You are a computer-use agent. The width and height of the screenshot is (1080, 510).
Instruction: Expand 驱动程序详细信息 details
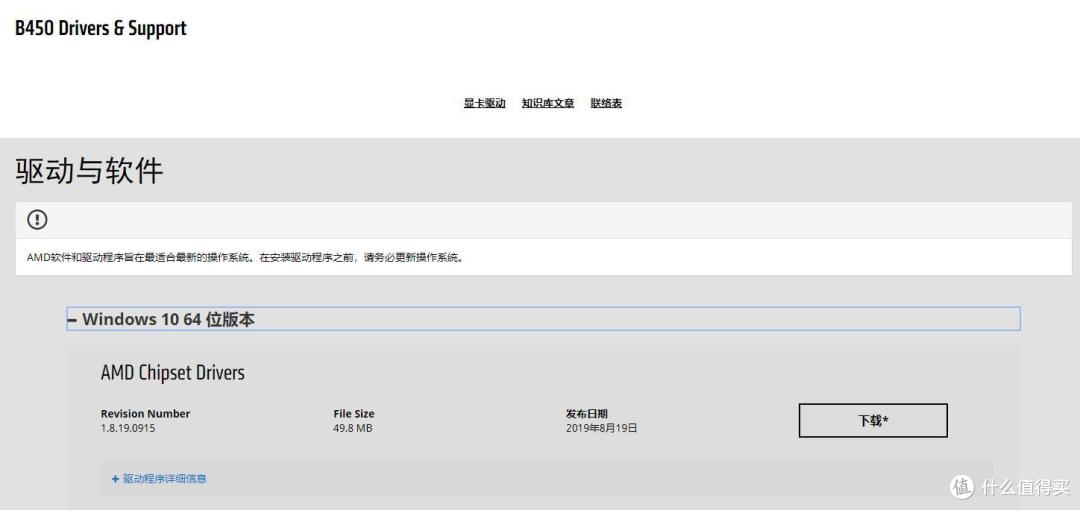(159, 478)
